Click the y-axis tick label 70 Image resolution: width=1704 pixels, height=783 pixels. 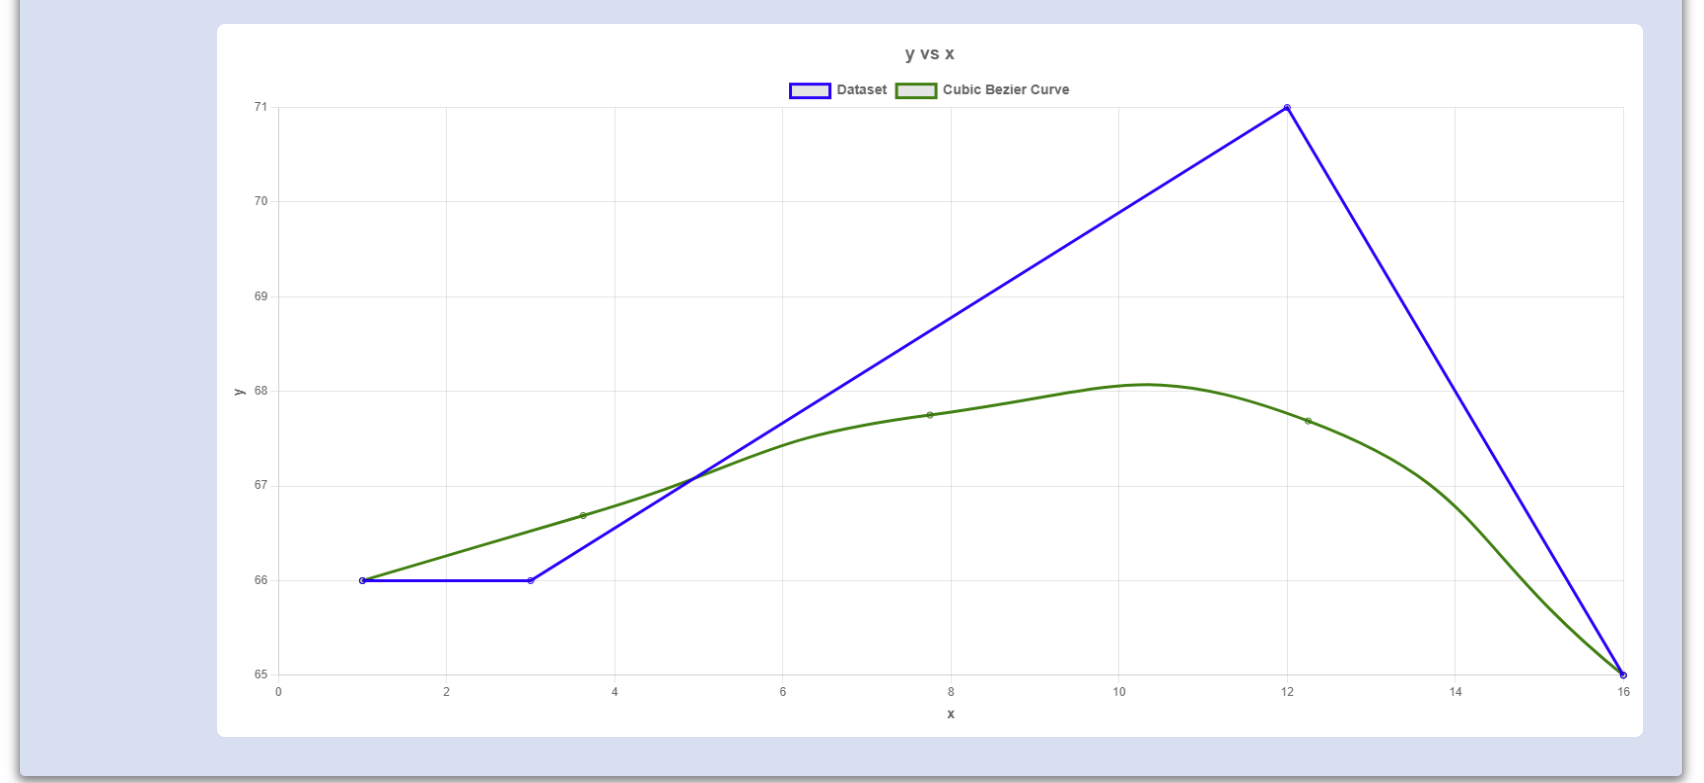click(x=261, y=201)
